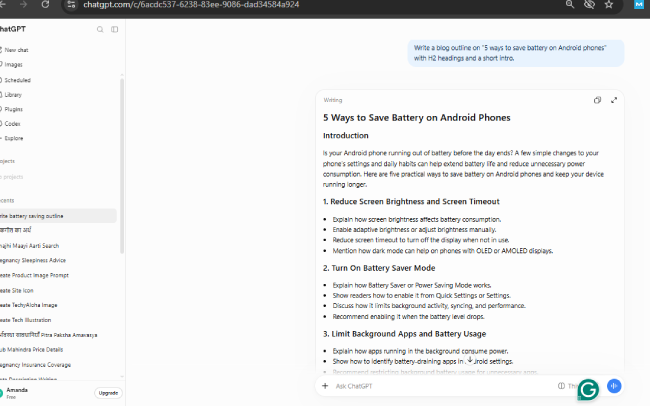
Task: Click bullet about enabling from Quick Settings
Action: tap(422, 296)
